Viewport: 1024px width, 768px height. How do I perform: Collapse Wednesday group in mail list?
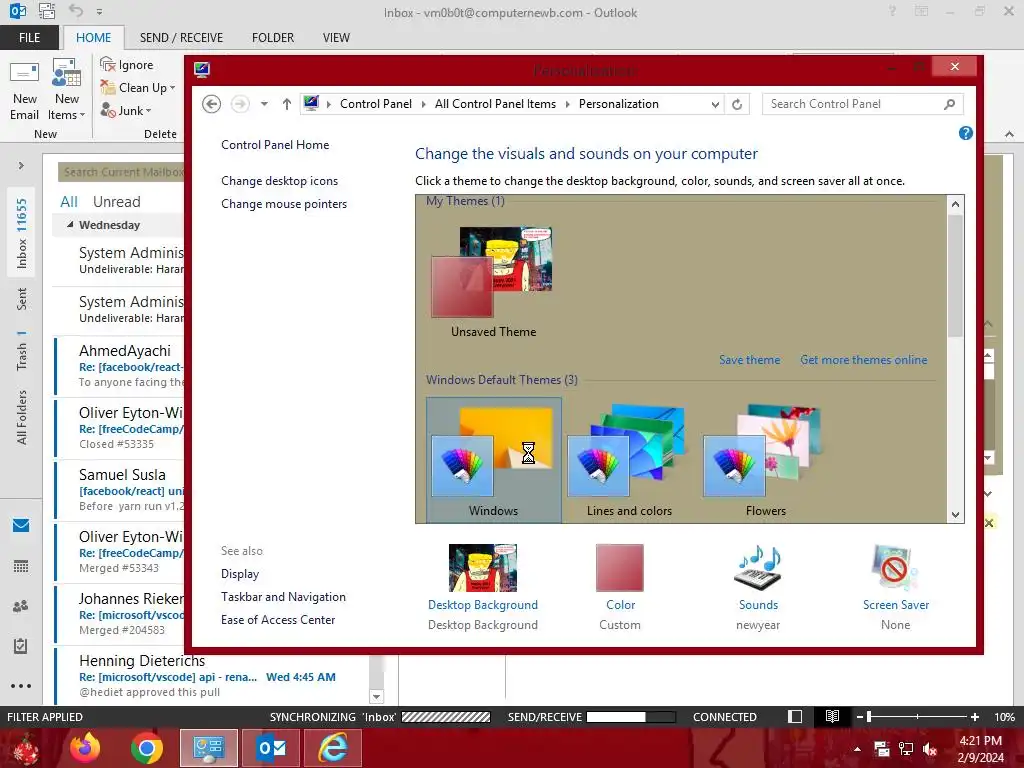[70, 225]
